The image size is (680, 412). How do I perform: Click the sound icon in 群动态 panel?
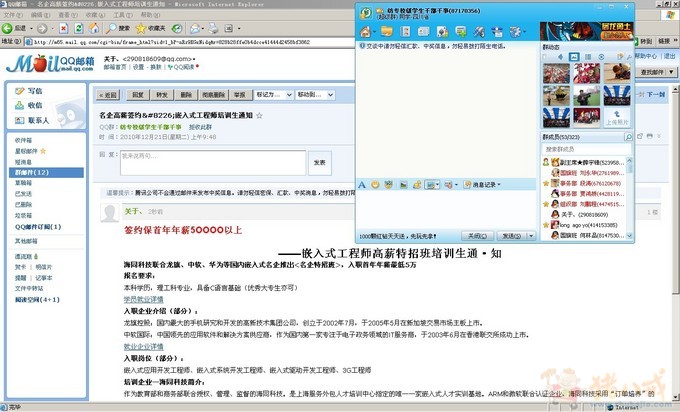(x=560, y=57)
